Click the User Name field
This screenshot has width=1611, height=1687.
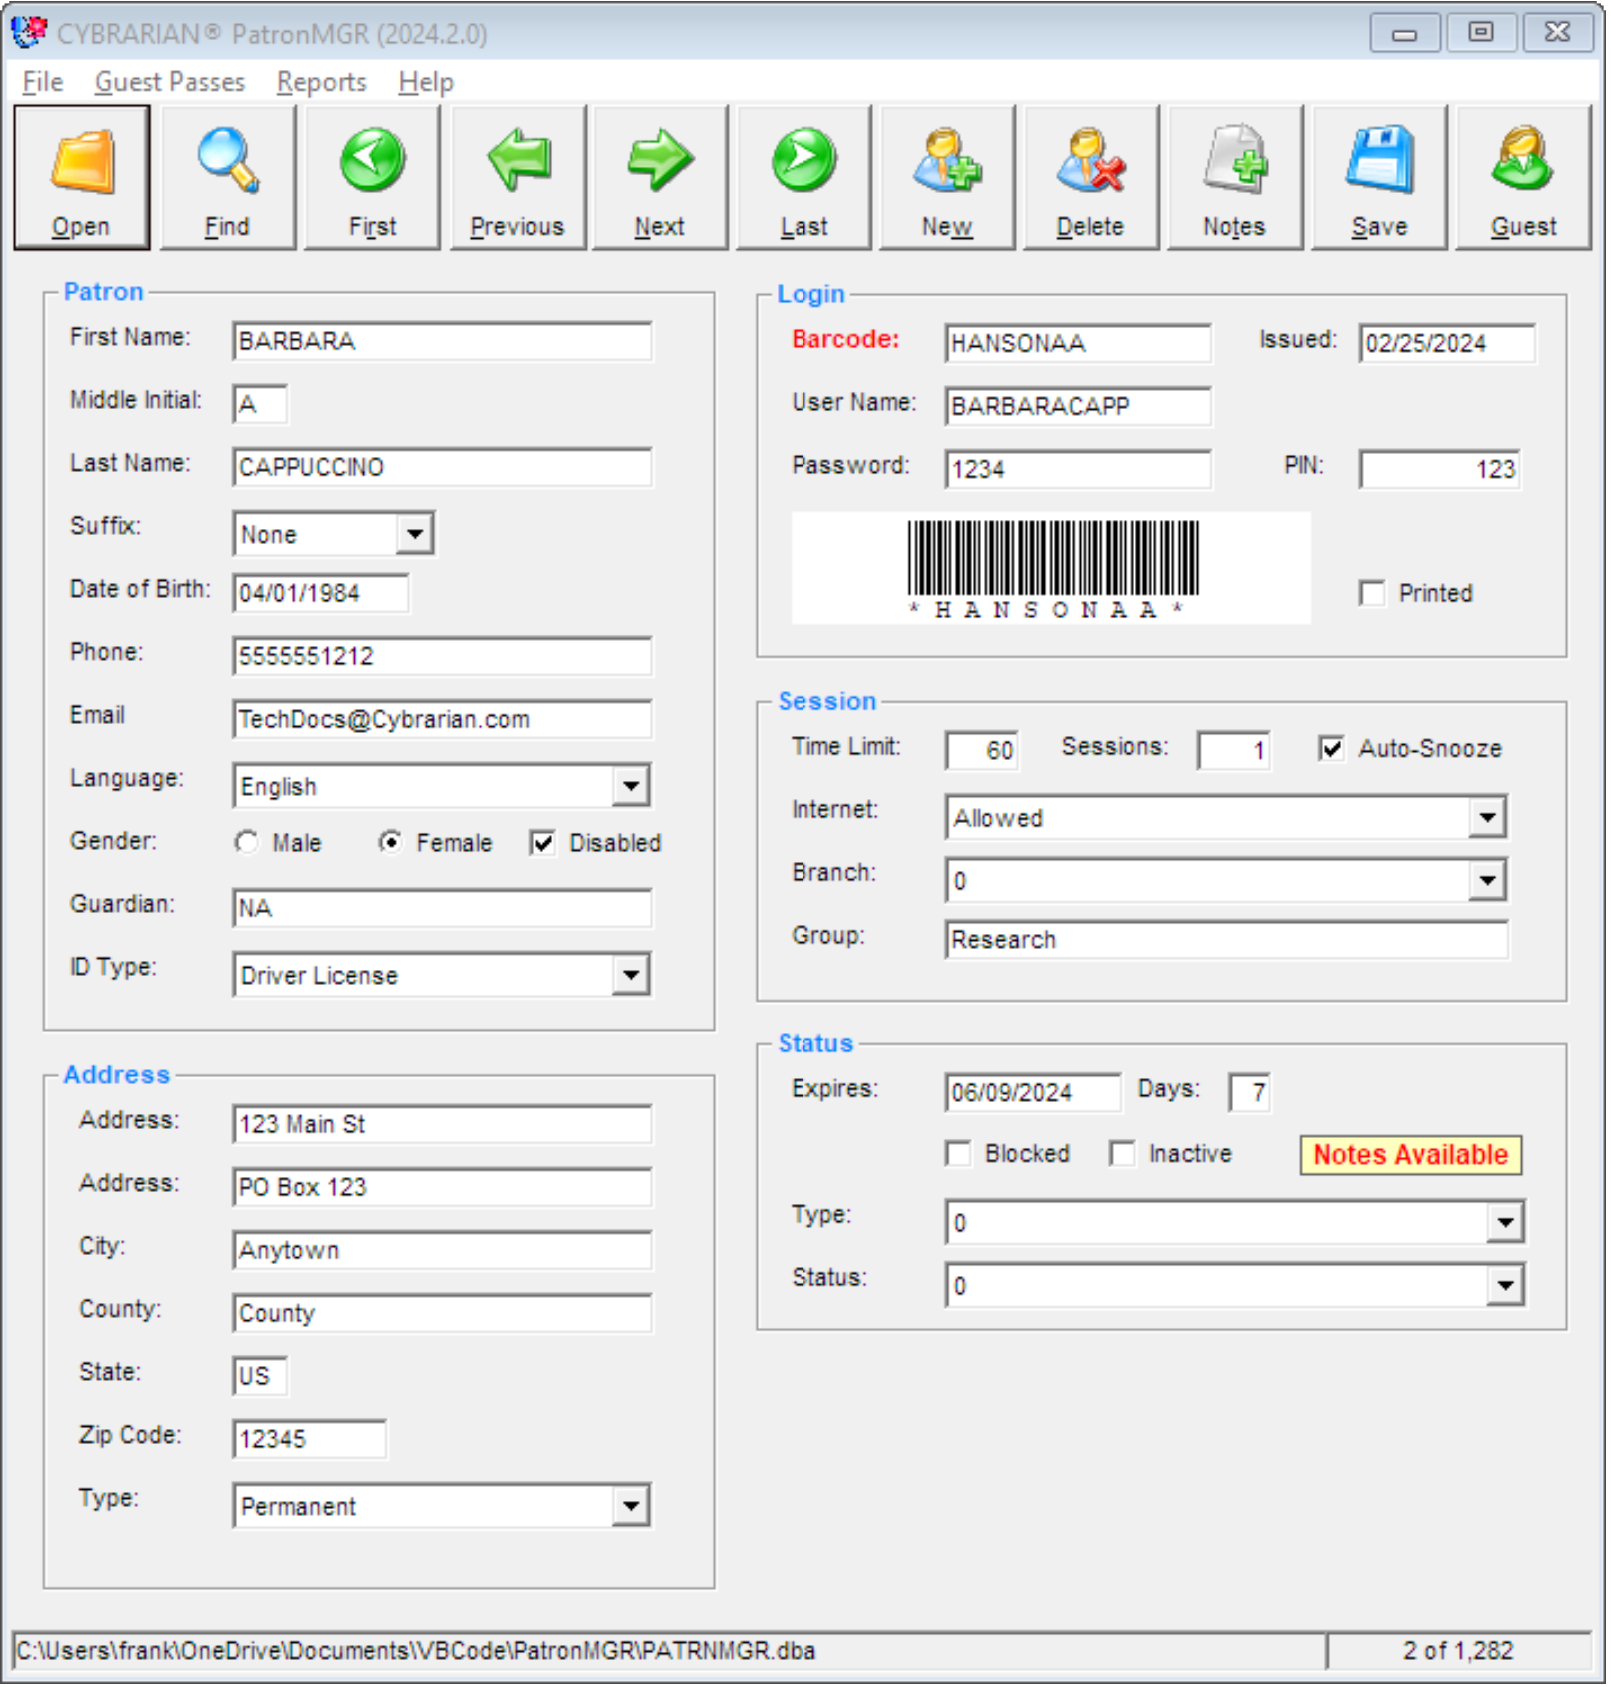click(1079, 407)
